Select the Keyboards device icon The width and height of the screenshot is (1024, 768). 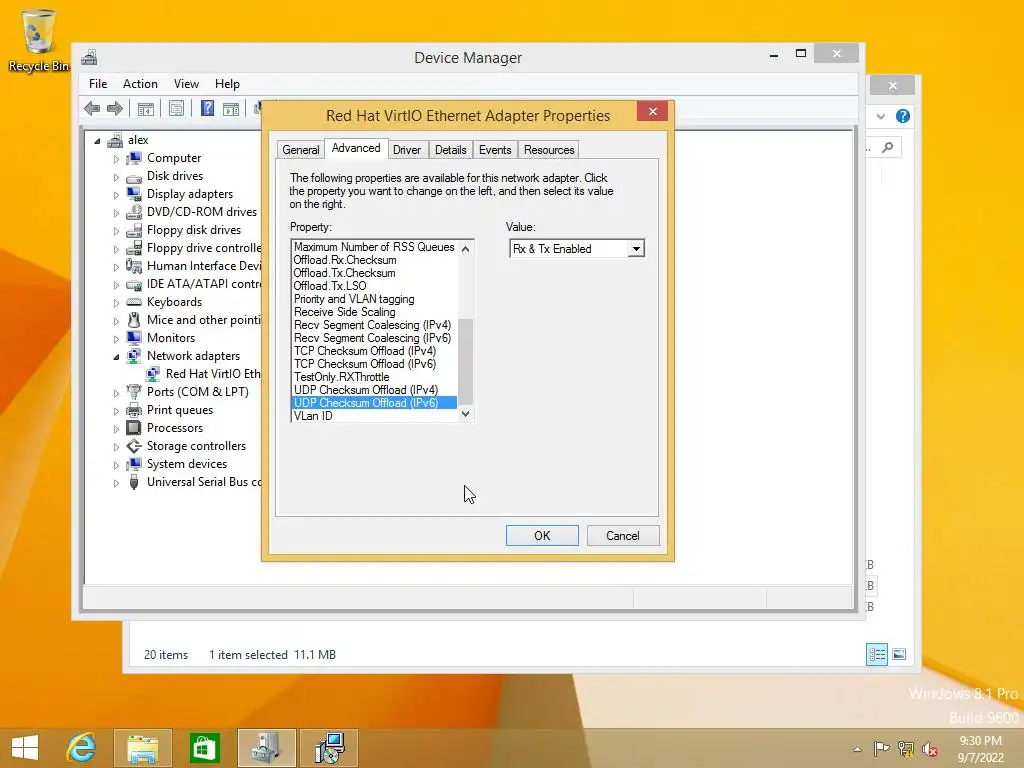[134, 302]
